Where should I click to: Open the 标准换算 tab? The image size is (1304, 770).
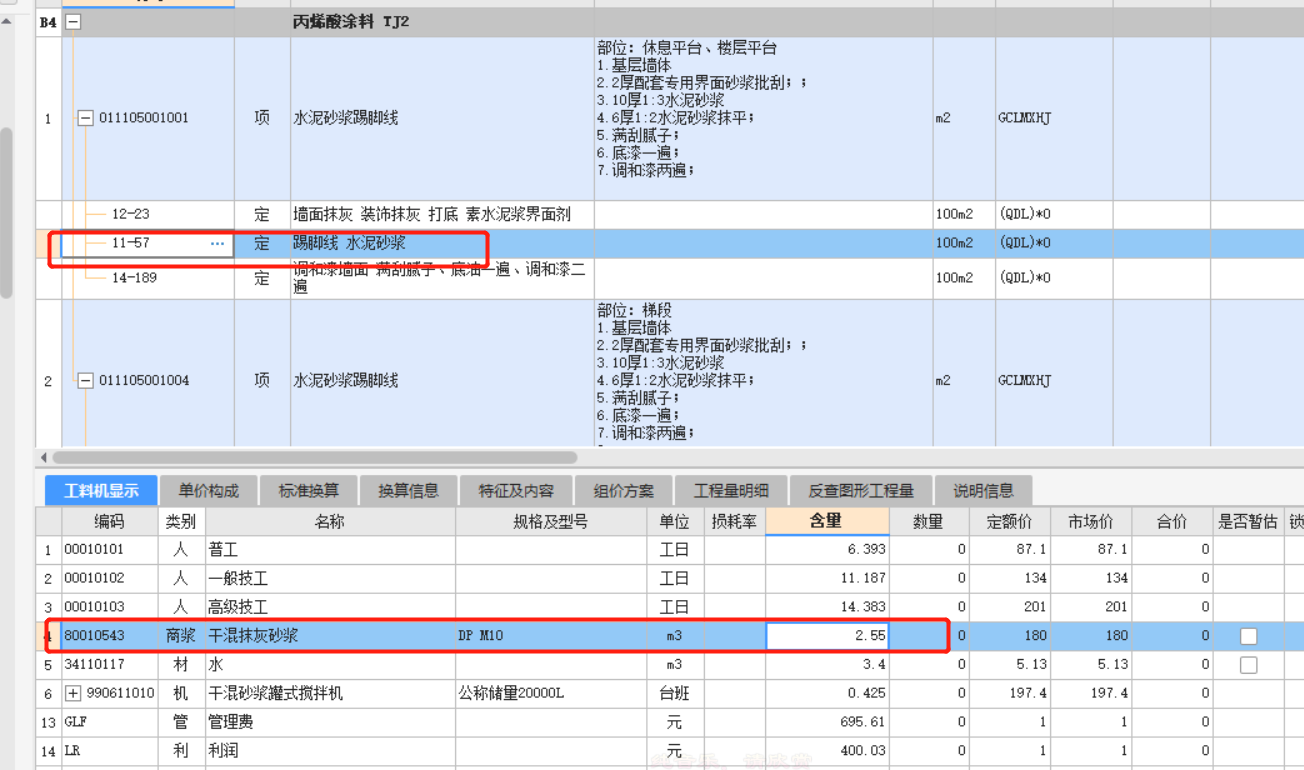308,491
